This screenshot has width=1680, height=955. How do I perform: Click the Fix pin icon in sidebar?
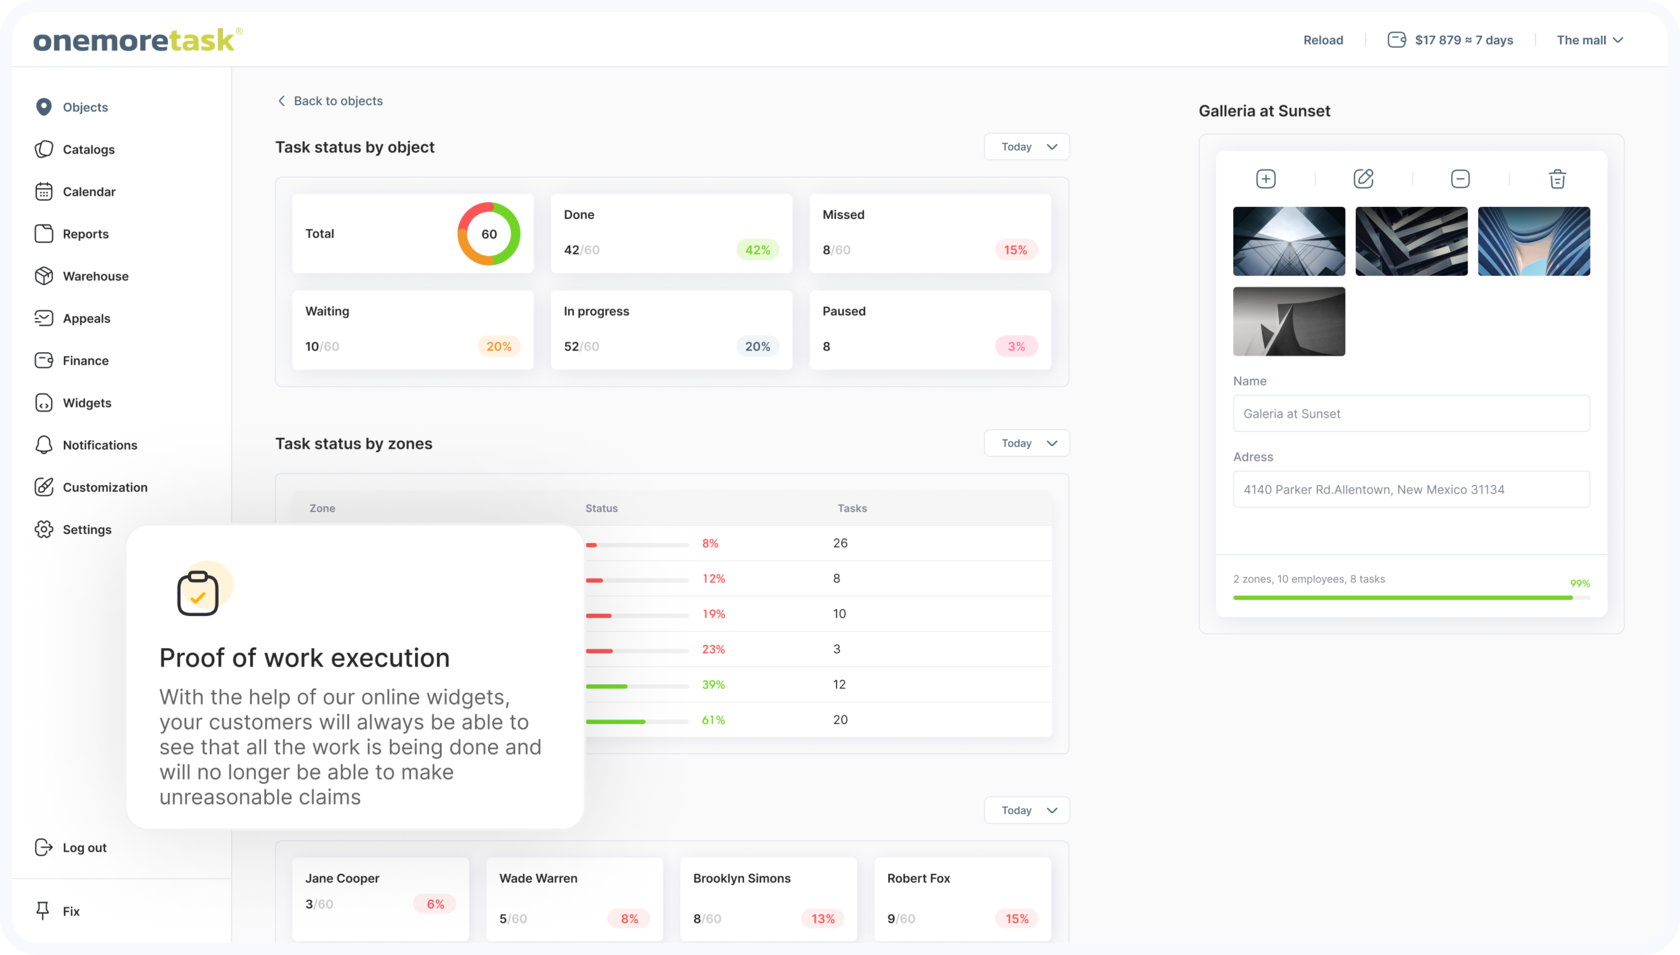(43, 911)
